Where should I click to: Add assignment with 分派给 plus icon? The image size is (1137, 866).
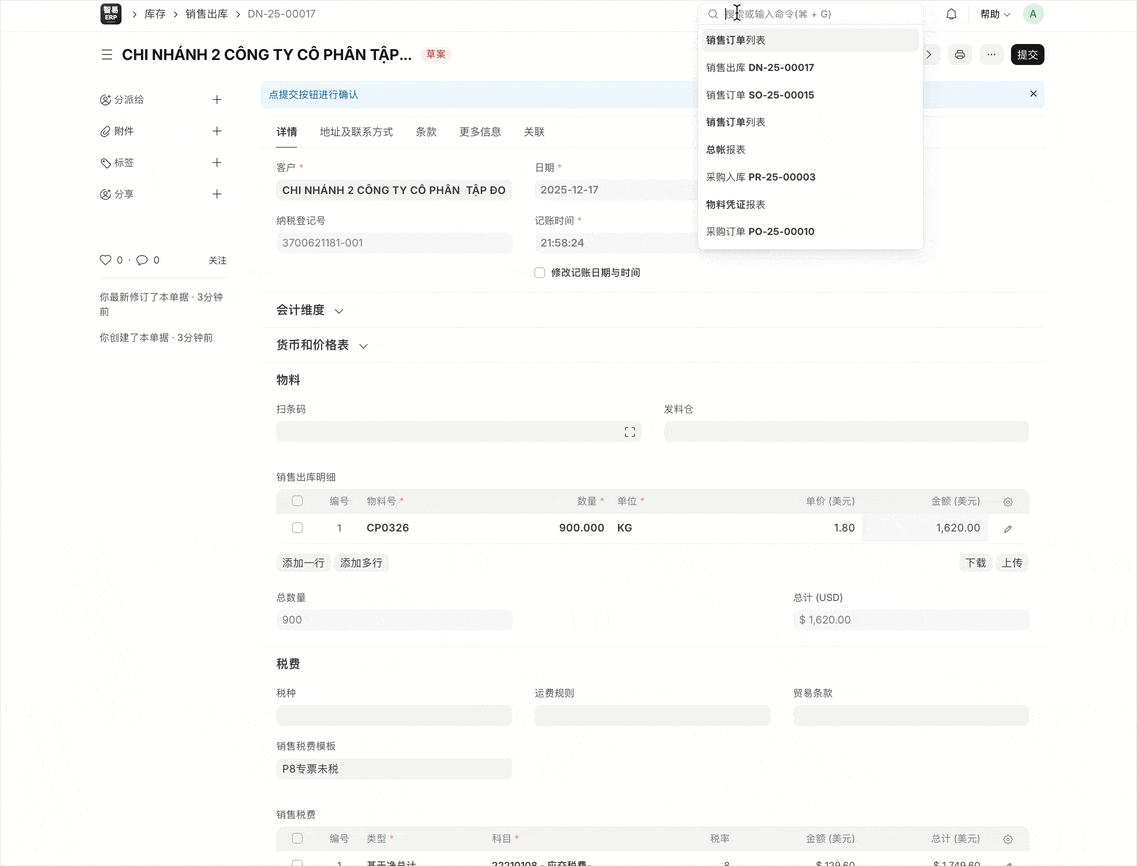(217, 100)
